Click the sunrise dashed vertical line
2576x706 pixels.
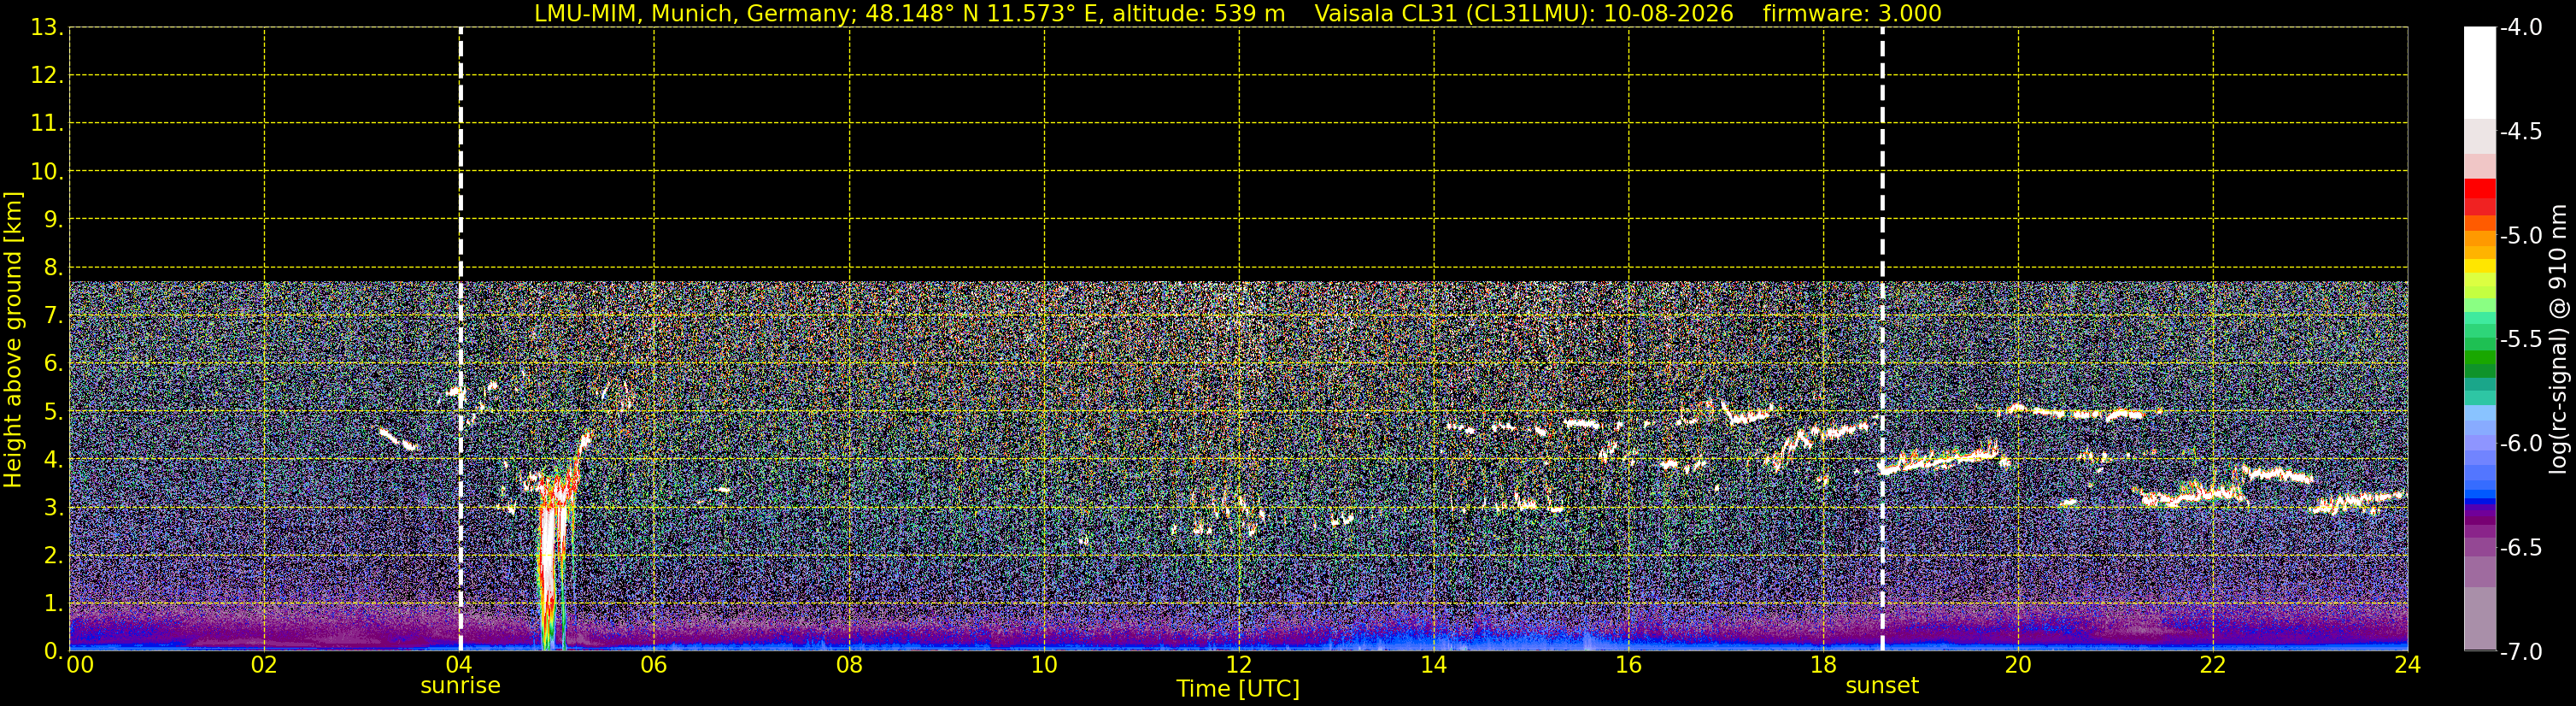[460, 339]
